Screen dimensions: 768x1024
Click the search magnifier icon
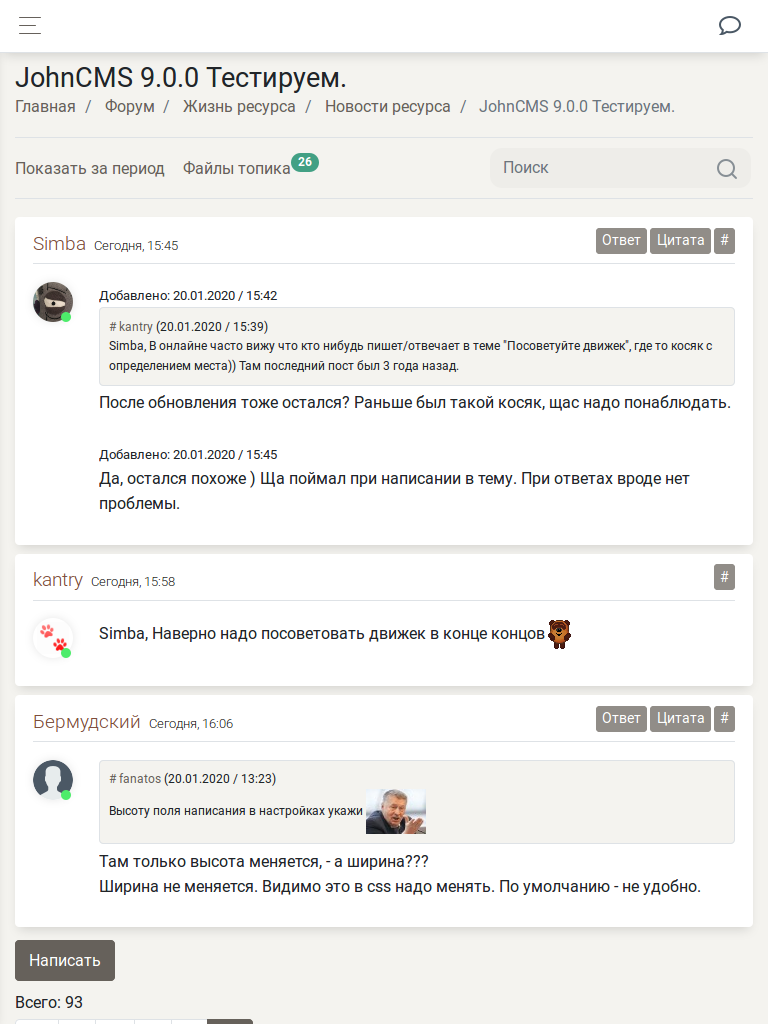(727, 169)
